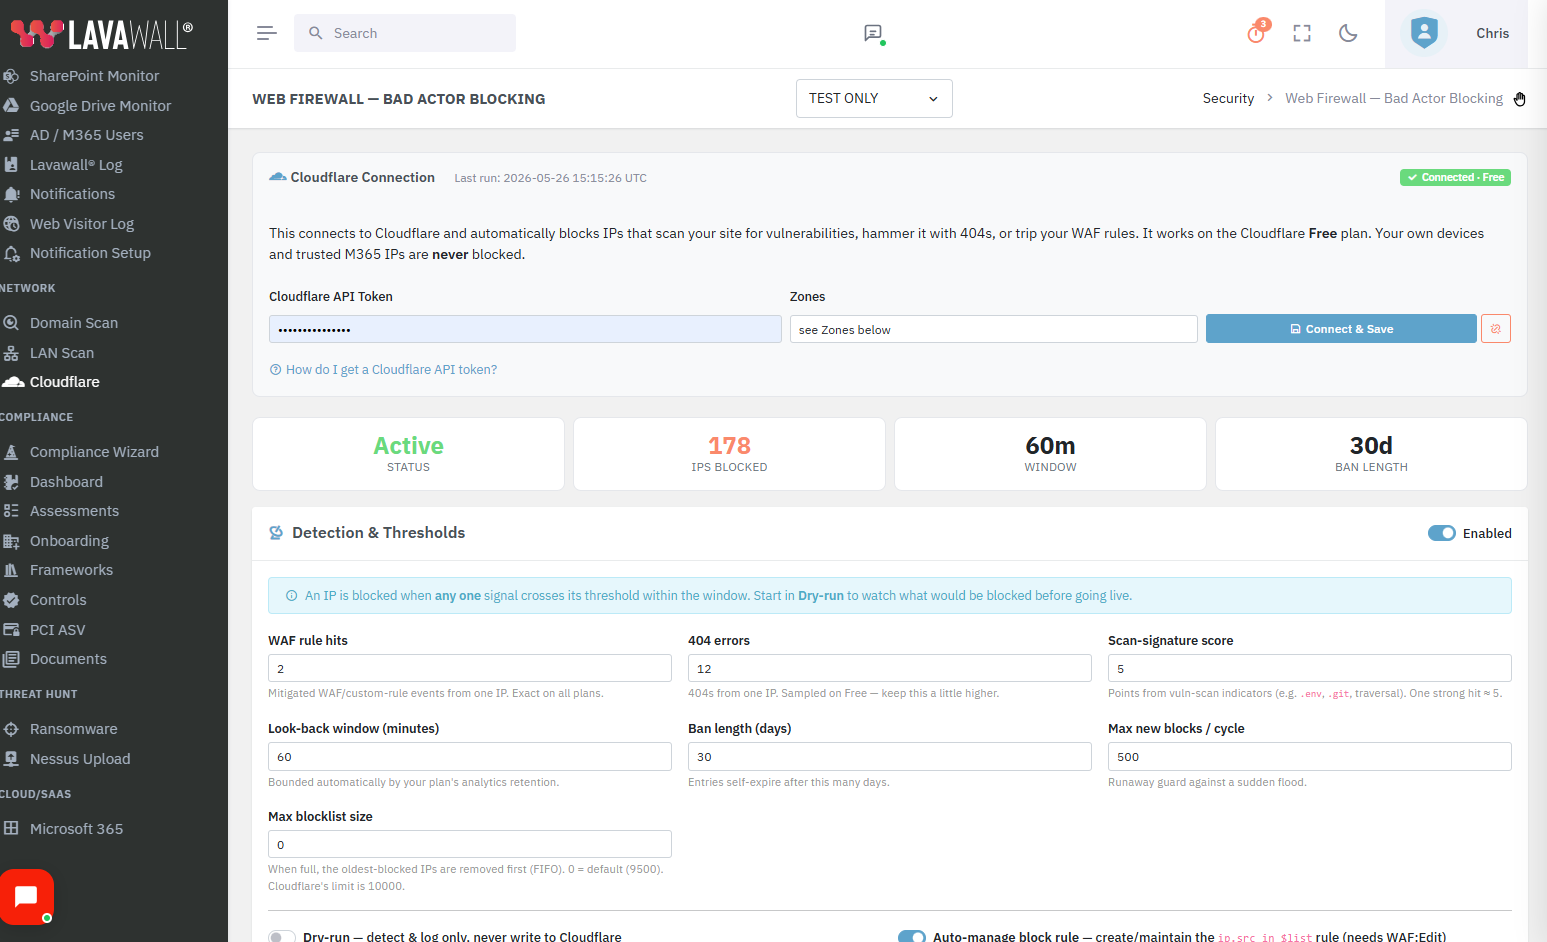Toggle the Dry-run switch
This screenshot has width=1547, height=942.
click(x=282, y=937)
